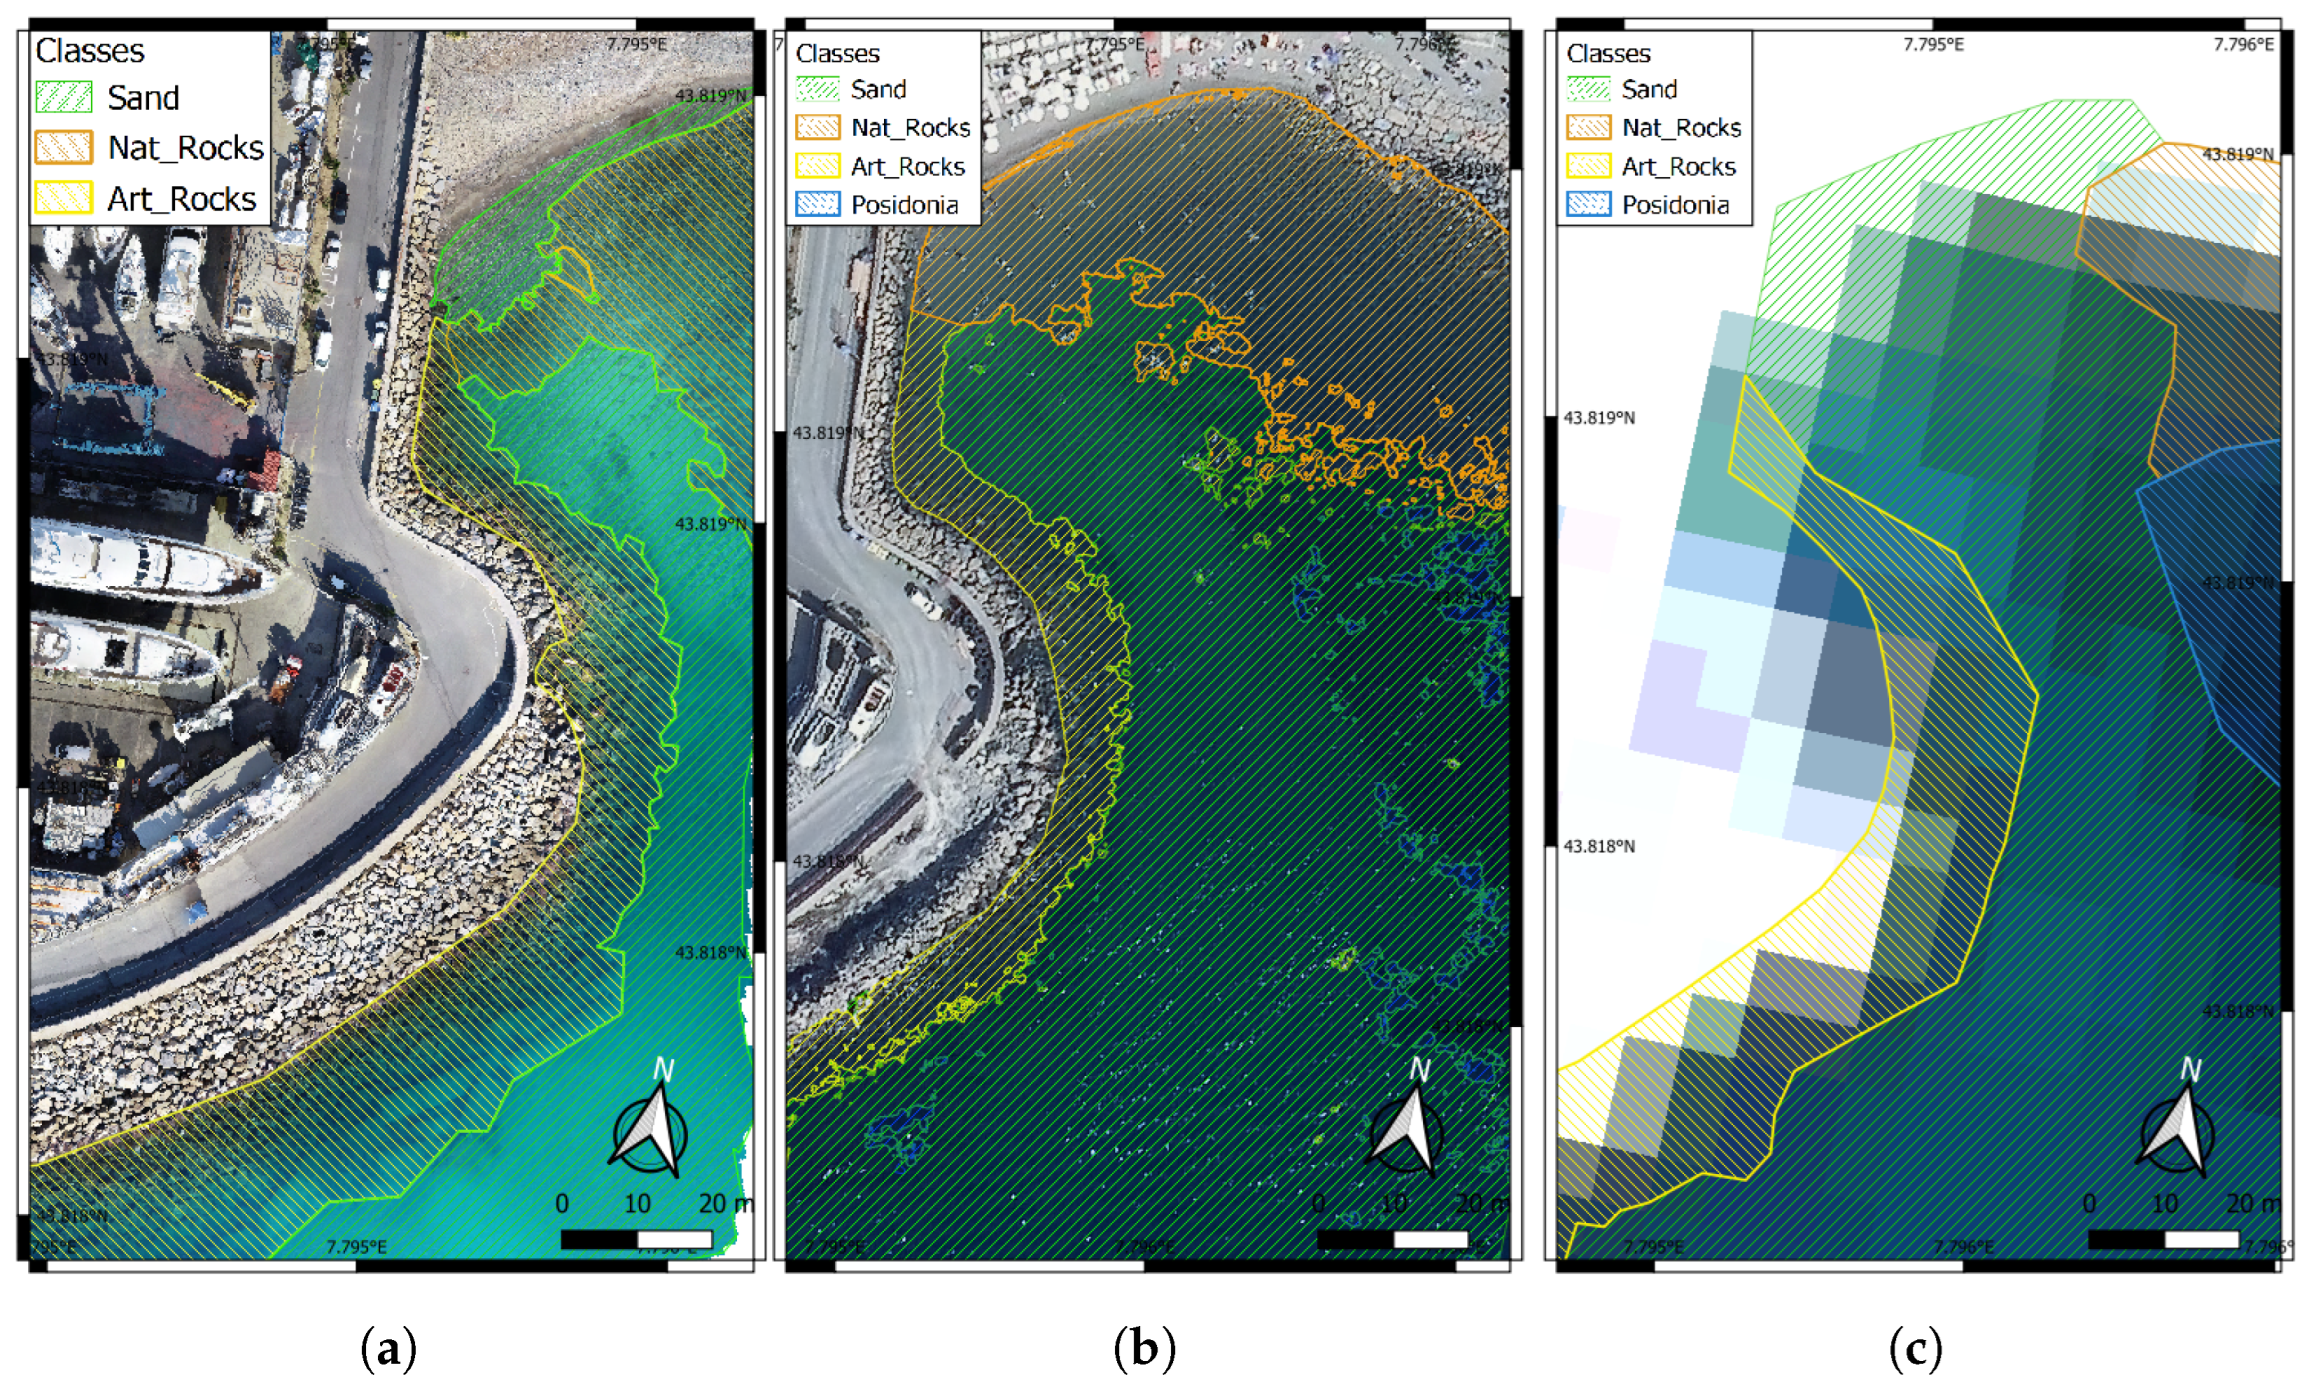Click the Art_Rocks swatch in panel a legend
This screenshot has height=1389, width=2309.
click(x=64, y=198)
